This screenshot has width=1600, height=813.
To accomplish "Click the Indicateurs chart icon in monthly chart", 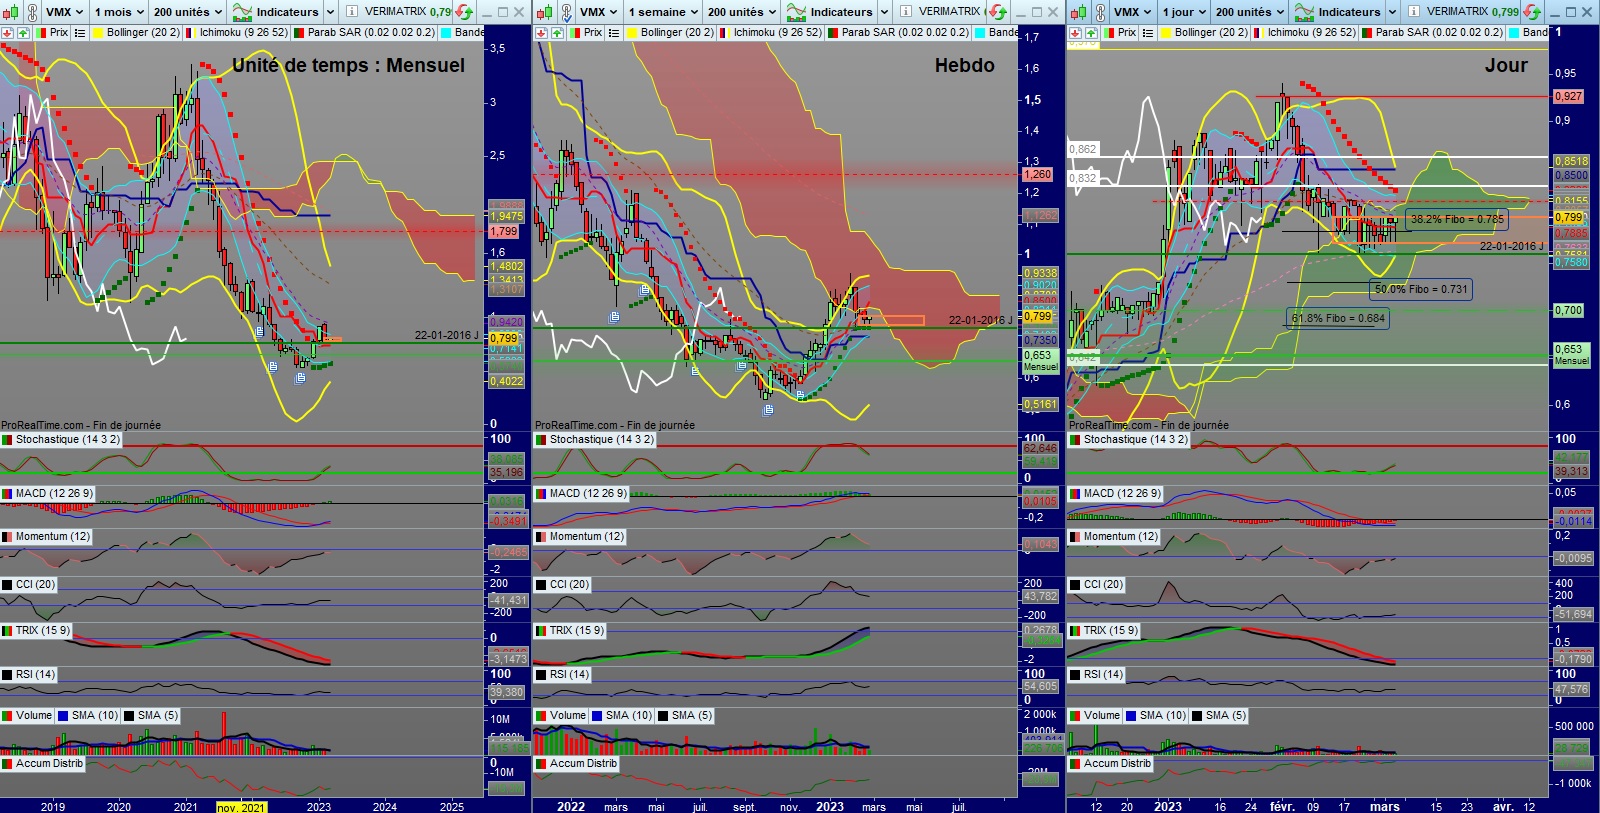I will point(242,12).
